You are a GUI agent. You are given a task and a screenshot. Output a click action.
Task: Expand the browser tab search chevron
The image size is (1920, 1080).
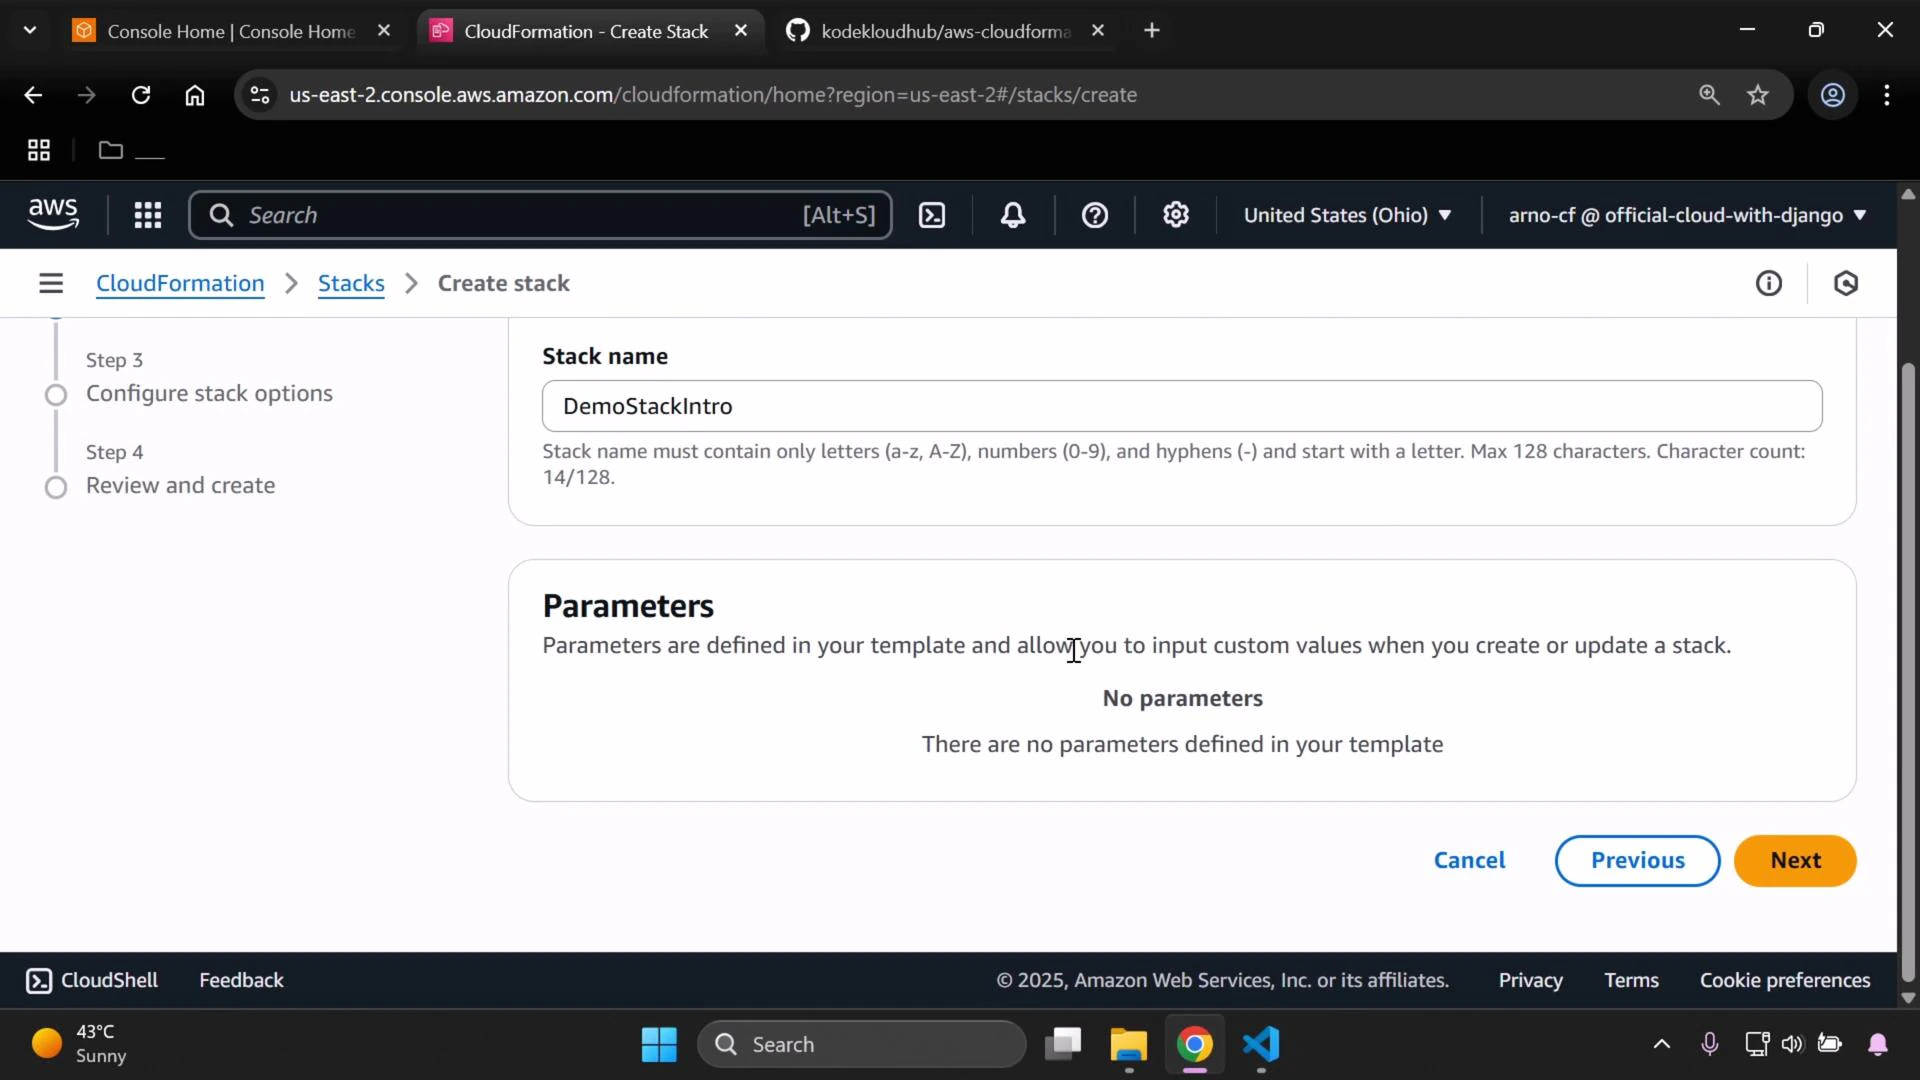coord(29,29)
